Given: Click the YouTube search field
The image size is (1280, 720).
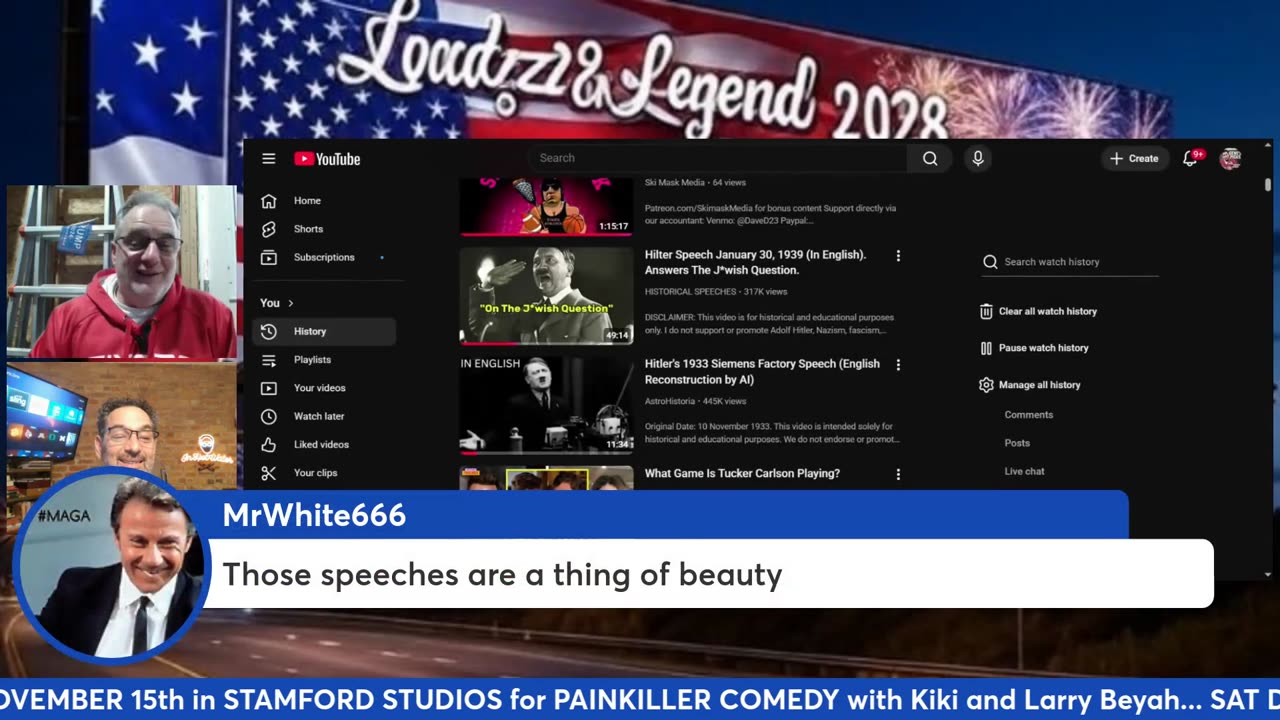Looking at the screenshot, I should point(718,158).
